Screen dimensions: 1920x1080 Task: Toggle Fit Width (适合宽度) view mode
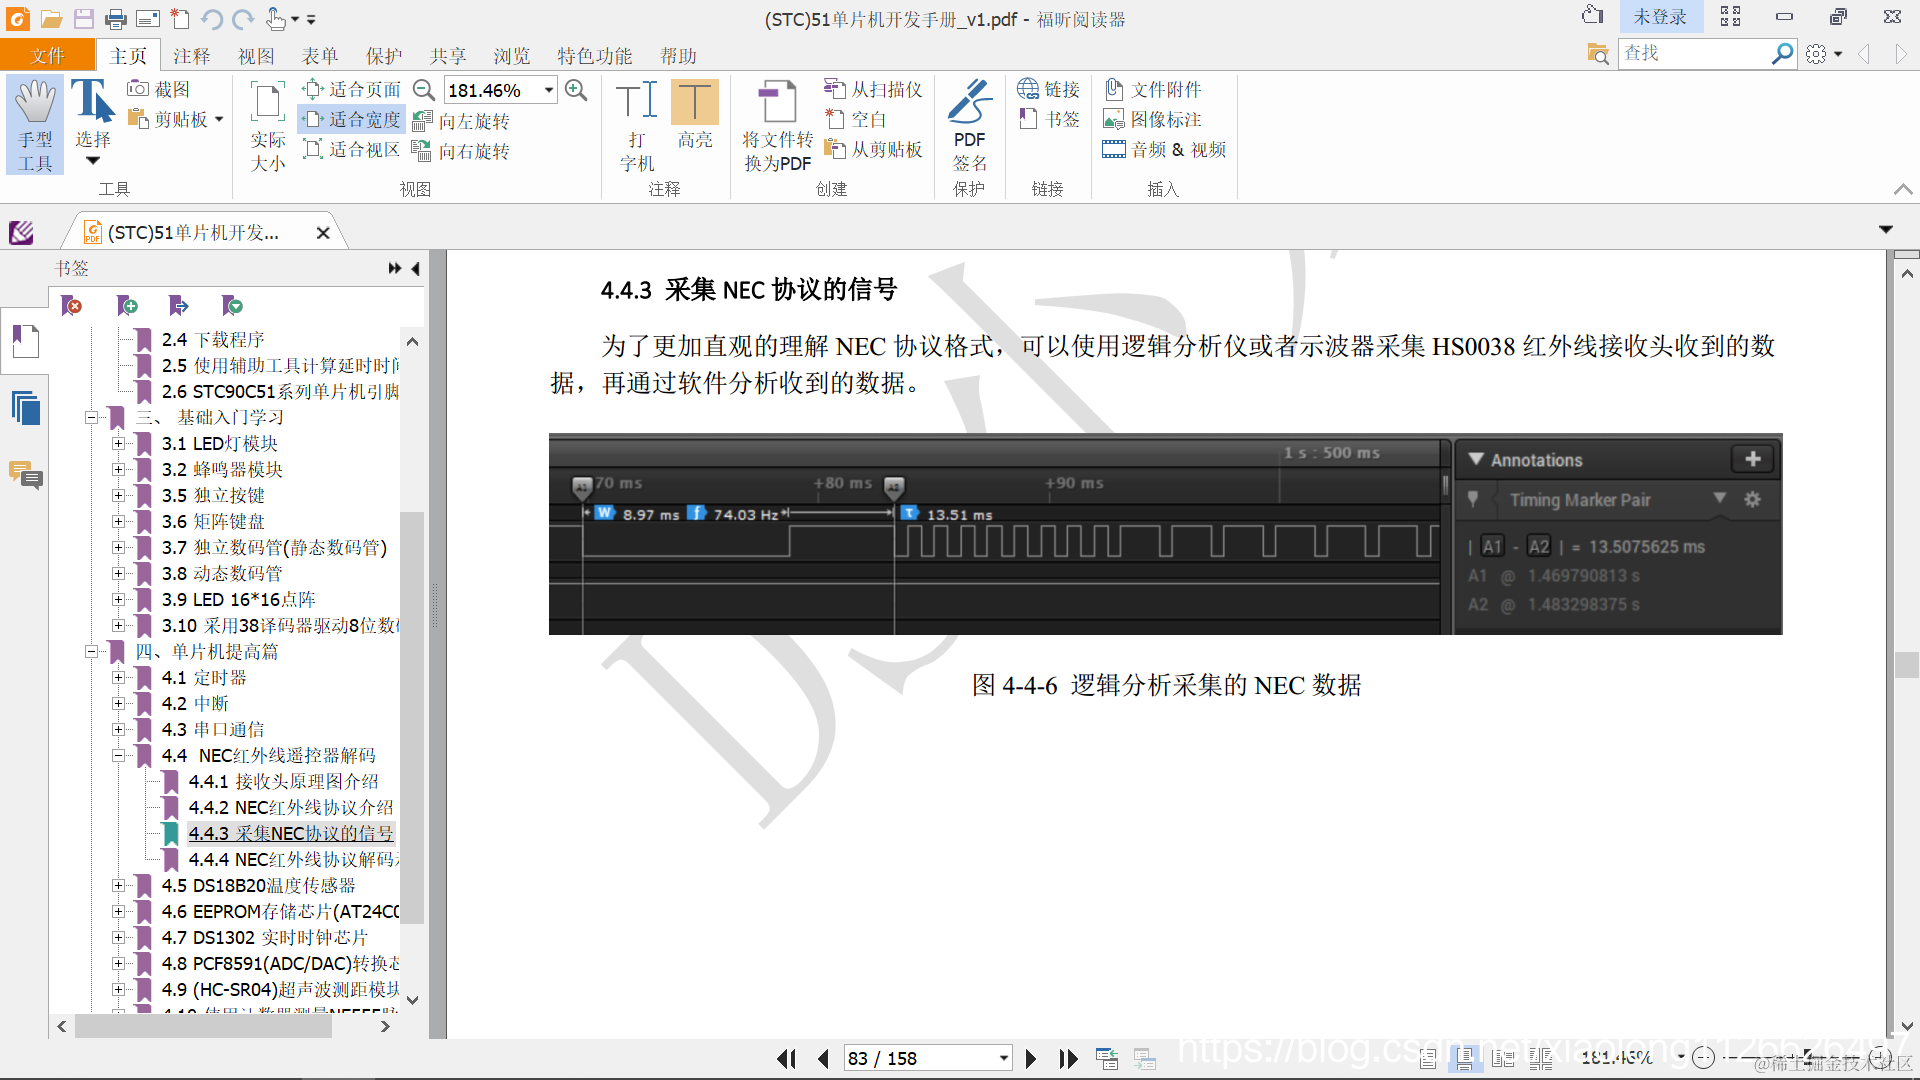tap(353, 120)
